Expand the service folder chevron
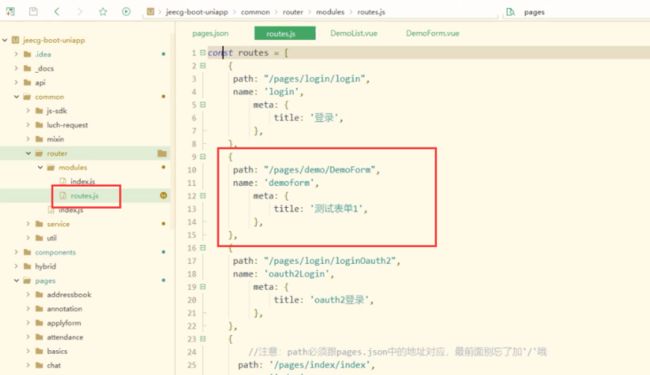This screenshot has width=650, height=375. (28, 224)
